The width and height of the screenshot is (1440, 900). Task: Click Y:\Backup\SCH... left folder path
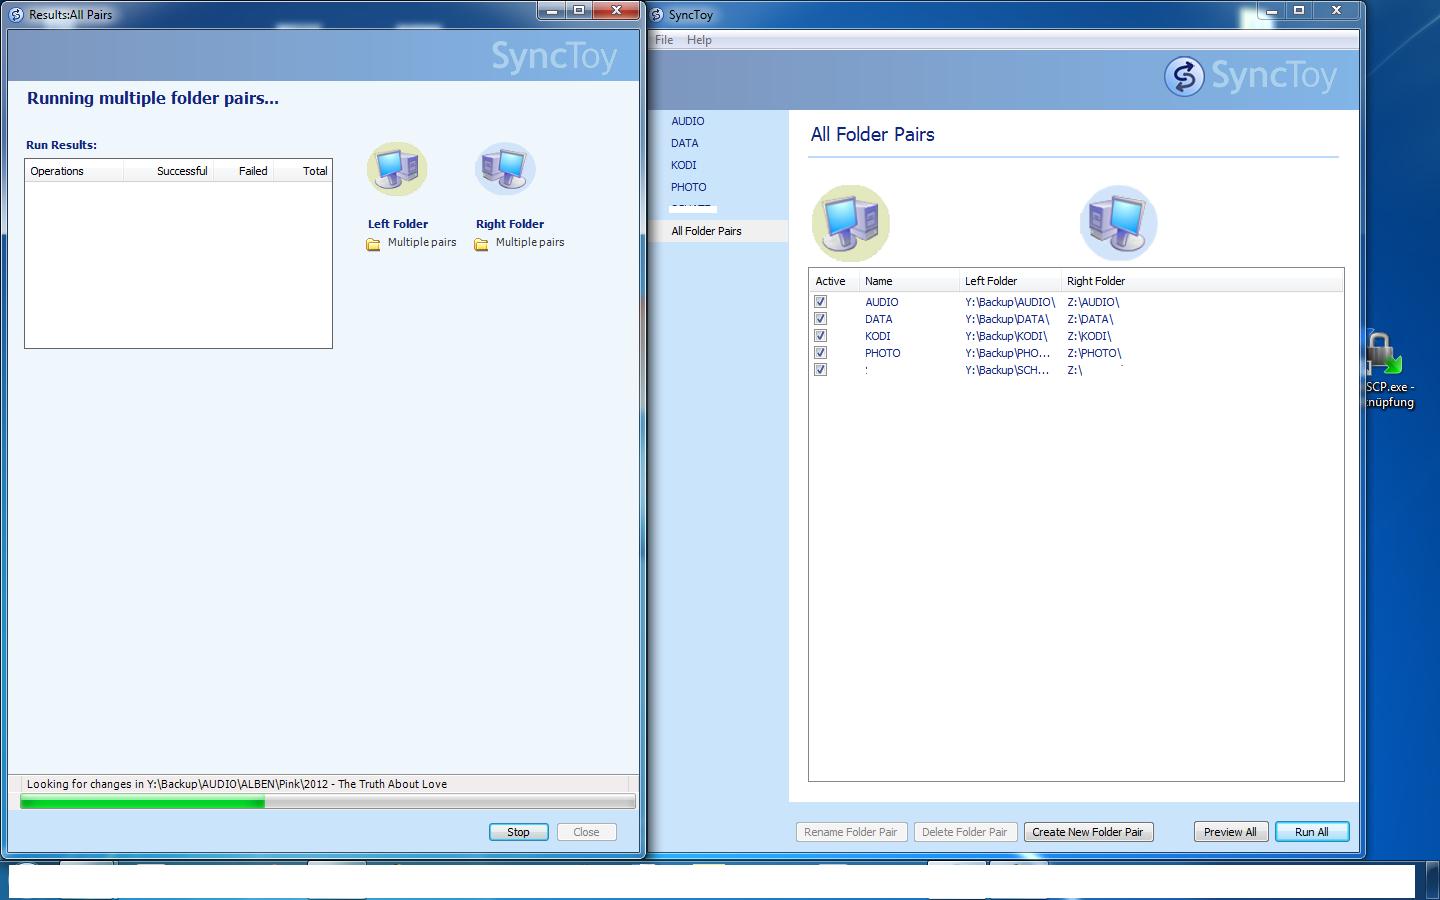[x=1007, y=370]
